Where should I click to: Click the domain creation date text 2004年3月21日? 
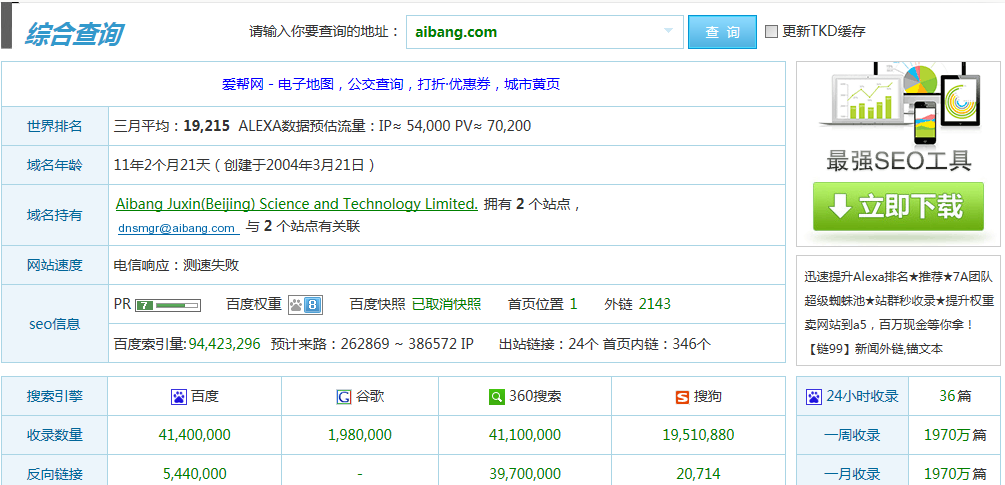pyautogui.click(x=316, y=165)
